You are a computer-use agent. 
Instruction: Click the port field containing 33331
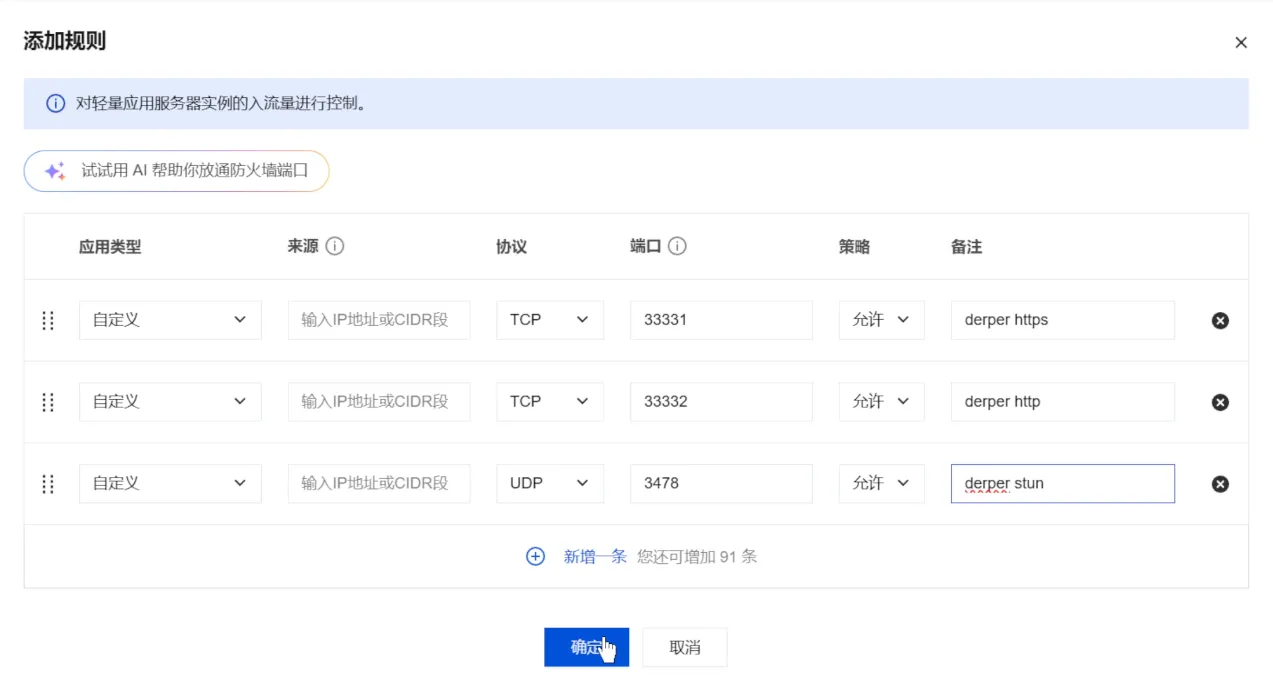pyautogui.click(x=720, y=320)
